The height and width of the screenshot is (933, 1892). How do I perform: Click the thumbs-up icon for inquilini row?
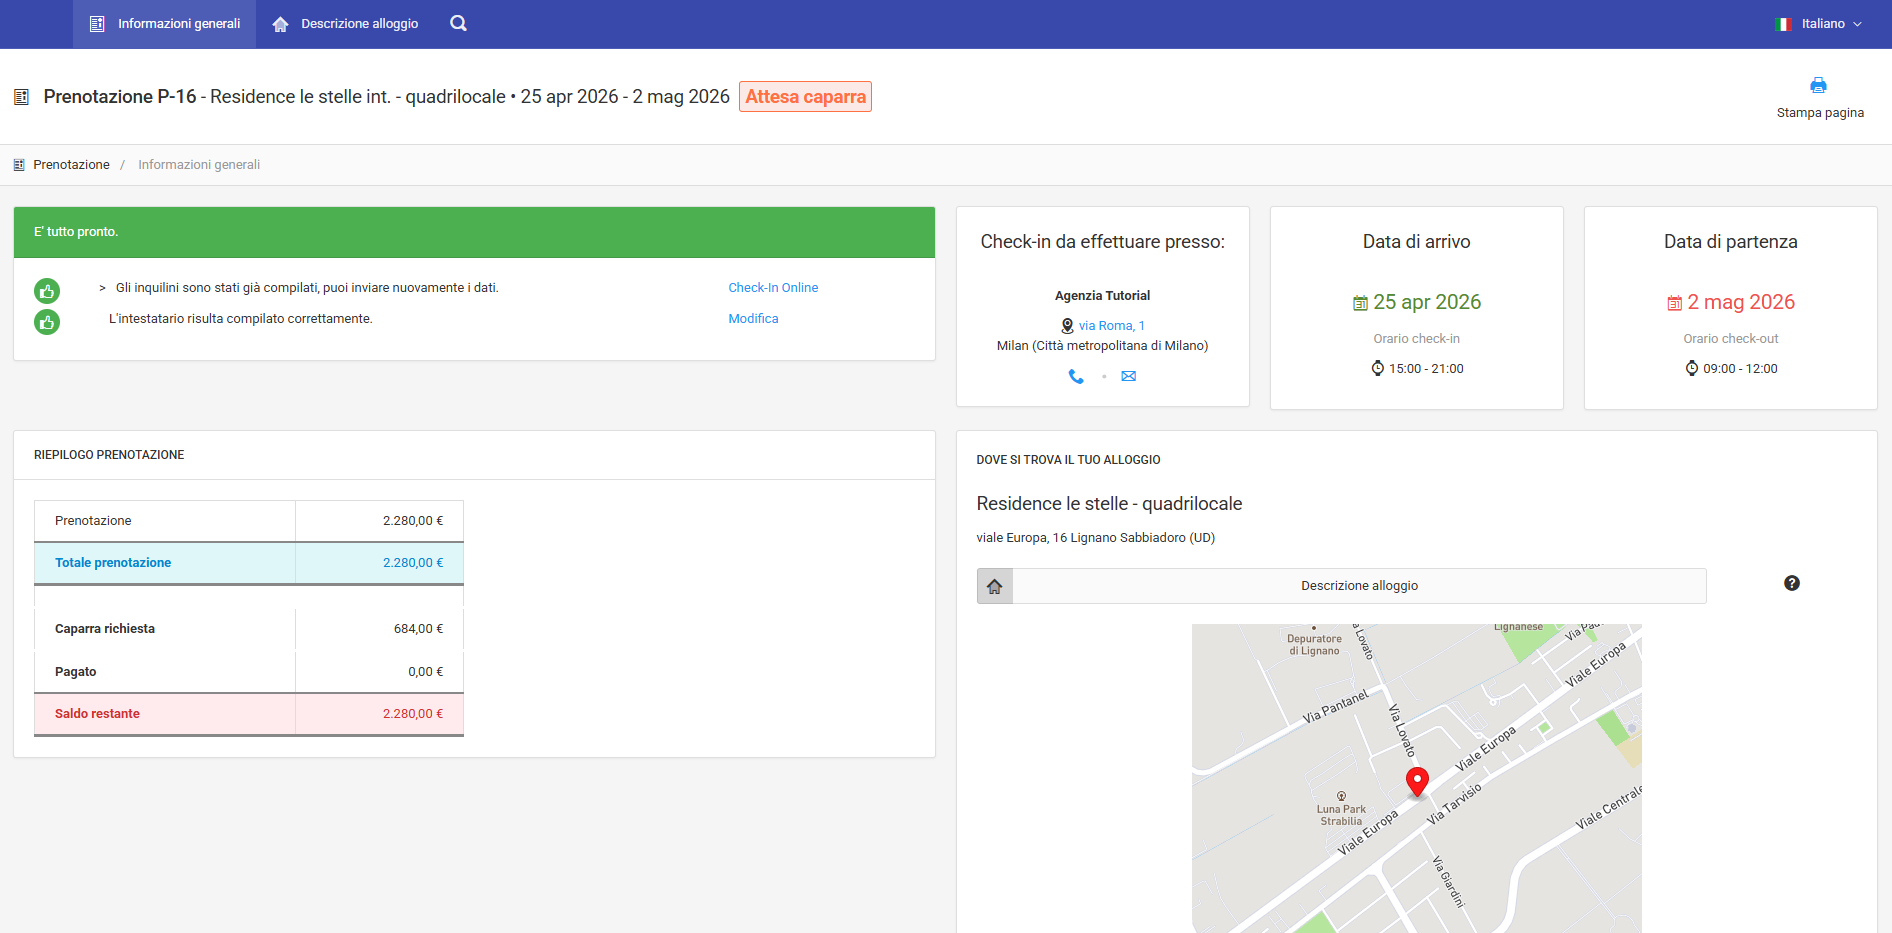tap(47, 291)
